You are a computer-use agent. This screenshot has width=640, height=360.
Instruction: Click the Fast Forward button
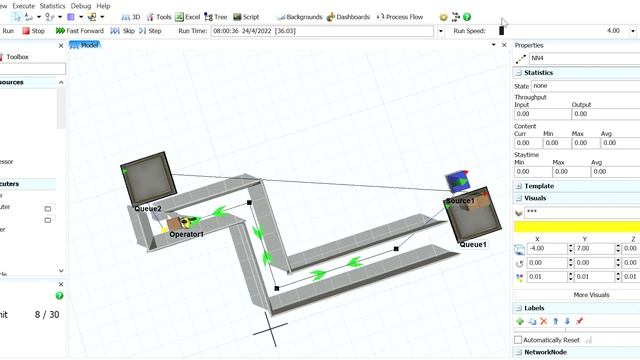pyautogui.click(x=80, y=31)
